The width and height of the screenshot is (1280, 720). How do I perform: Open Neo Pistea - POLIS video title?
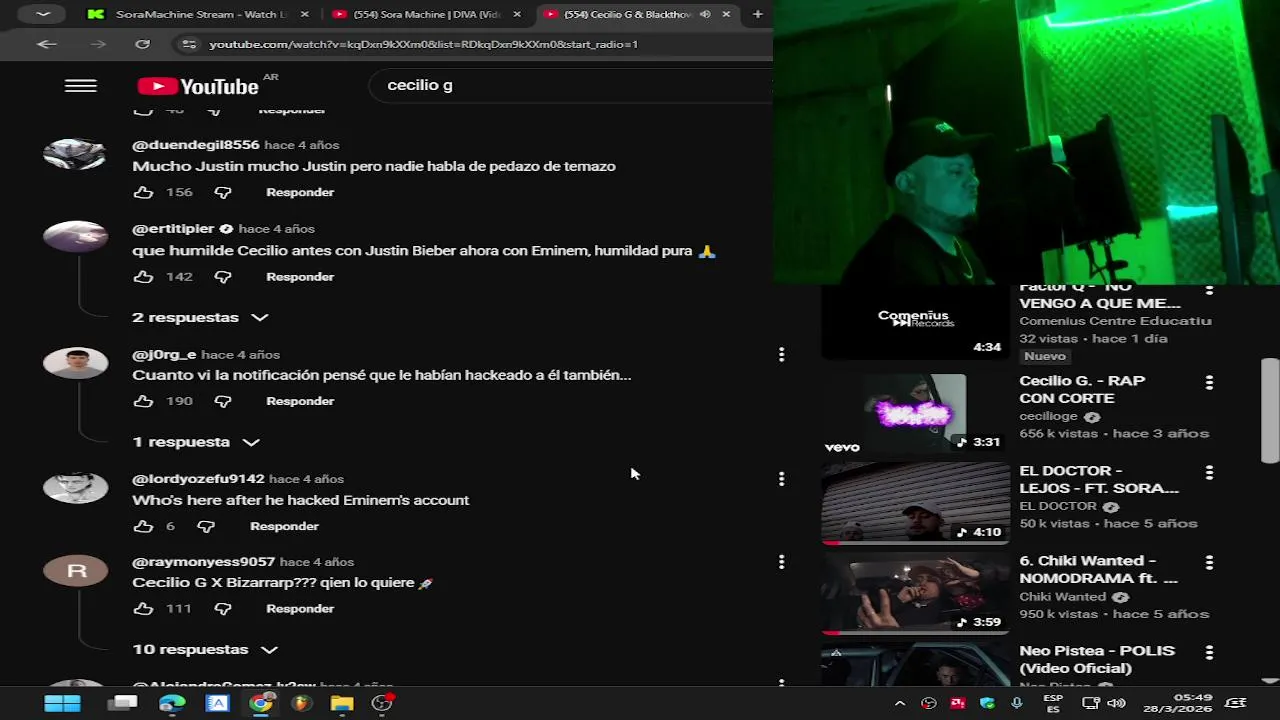pos(1097,660)
